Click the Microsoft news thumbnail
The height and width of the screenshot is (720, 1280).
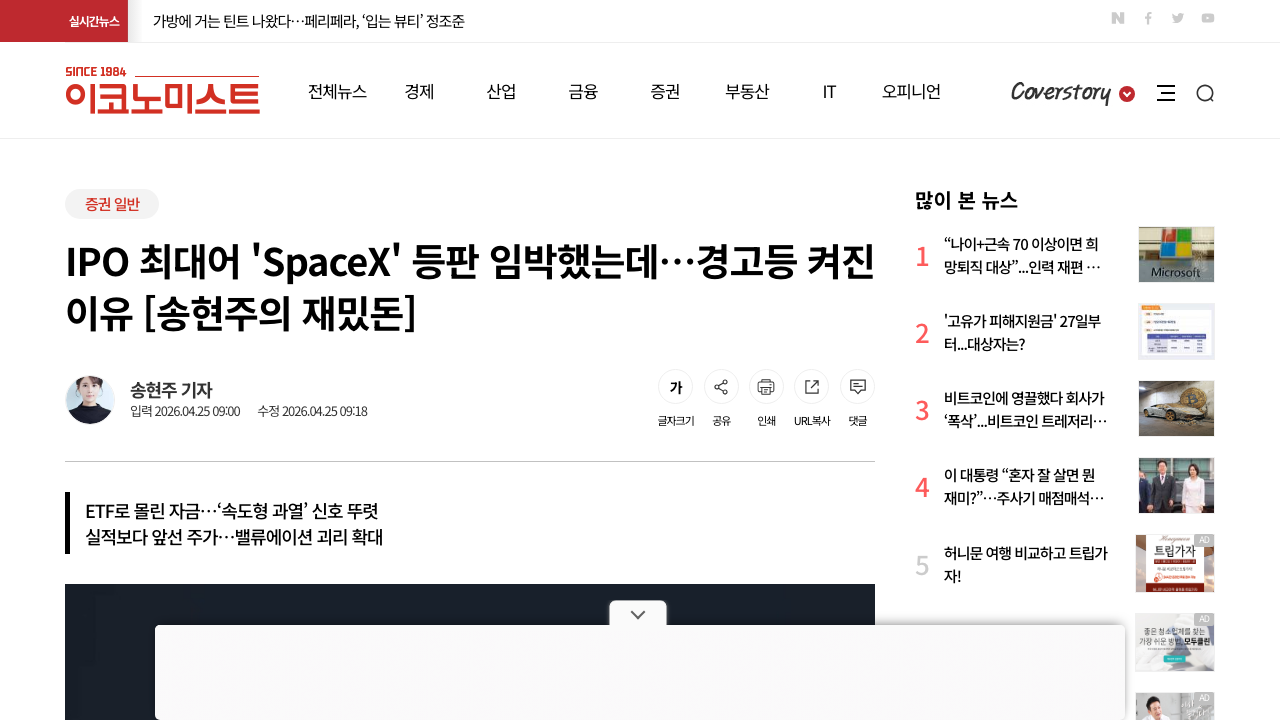click(1176, 254)
